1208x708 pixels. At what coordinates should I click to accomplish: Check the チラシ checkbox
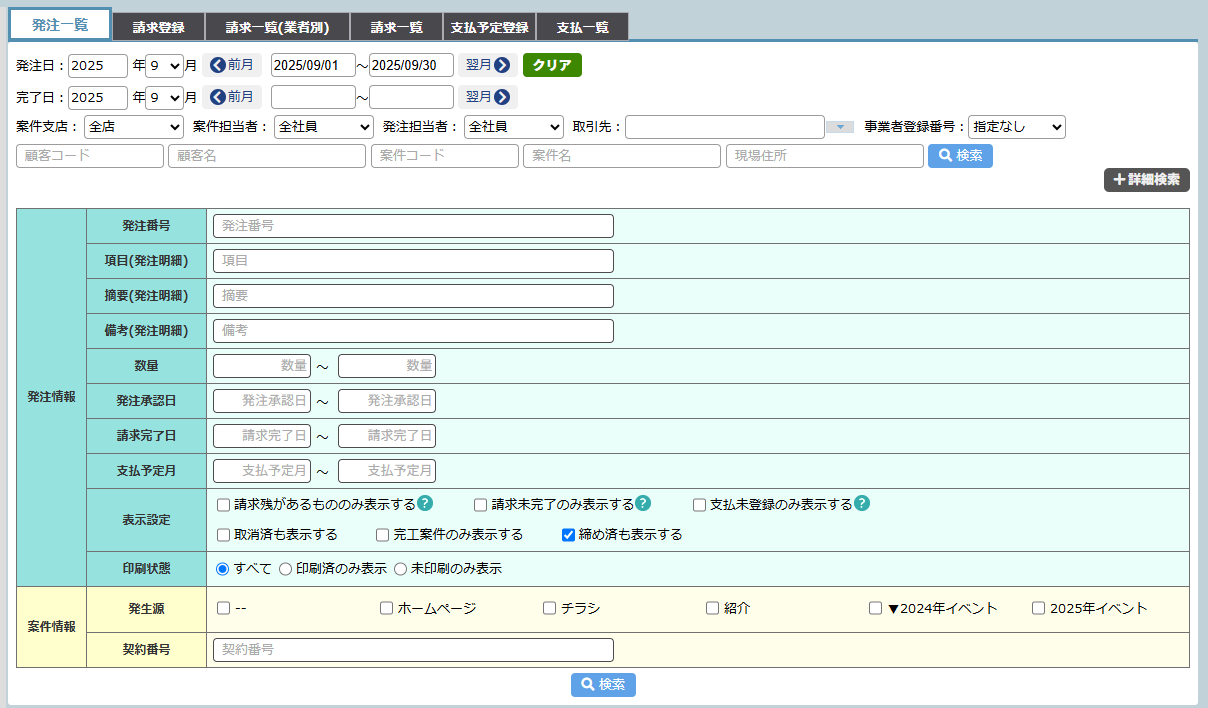coord(550,608)
